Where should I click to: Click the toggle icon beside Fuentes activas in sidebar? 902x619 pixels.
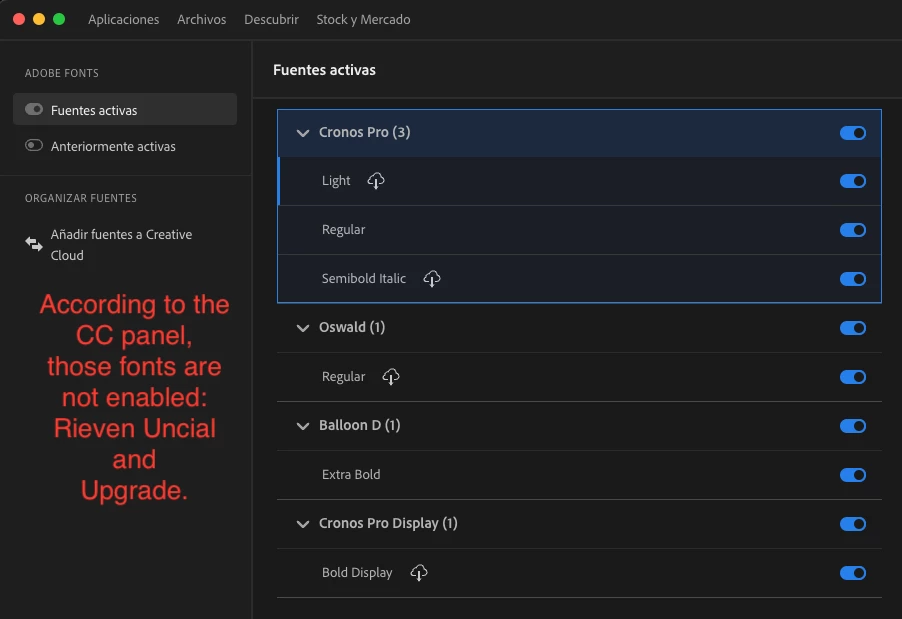pyautogui.click(x=34, y=109)
